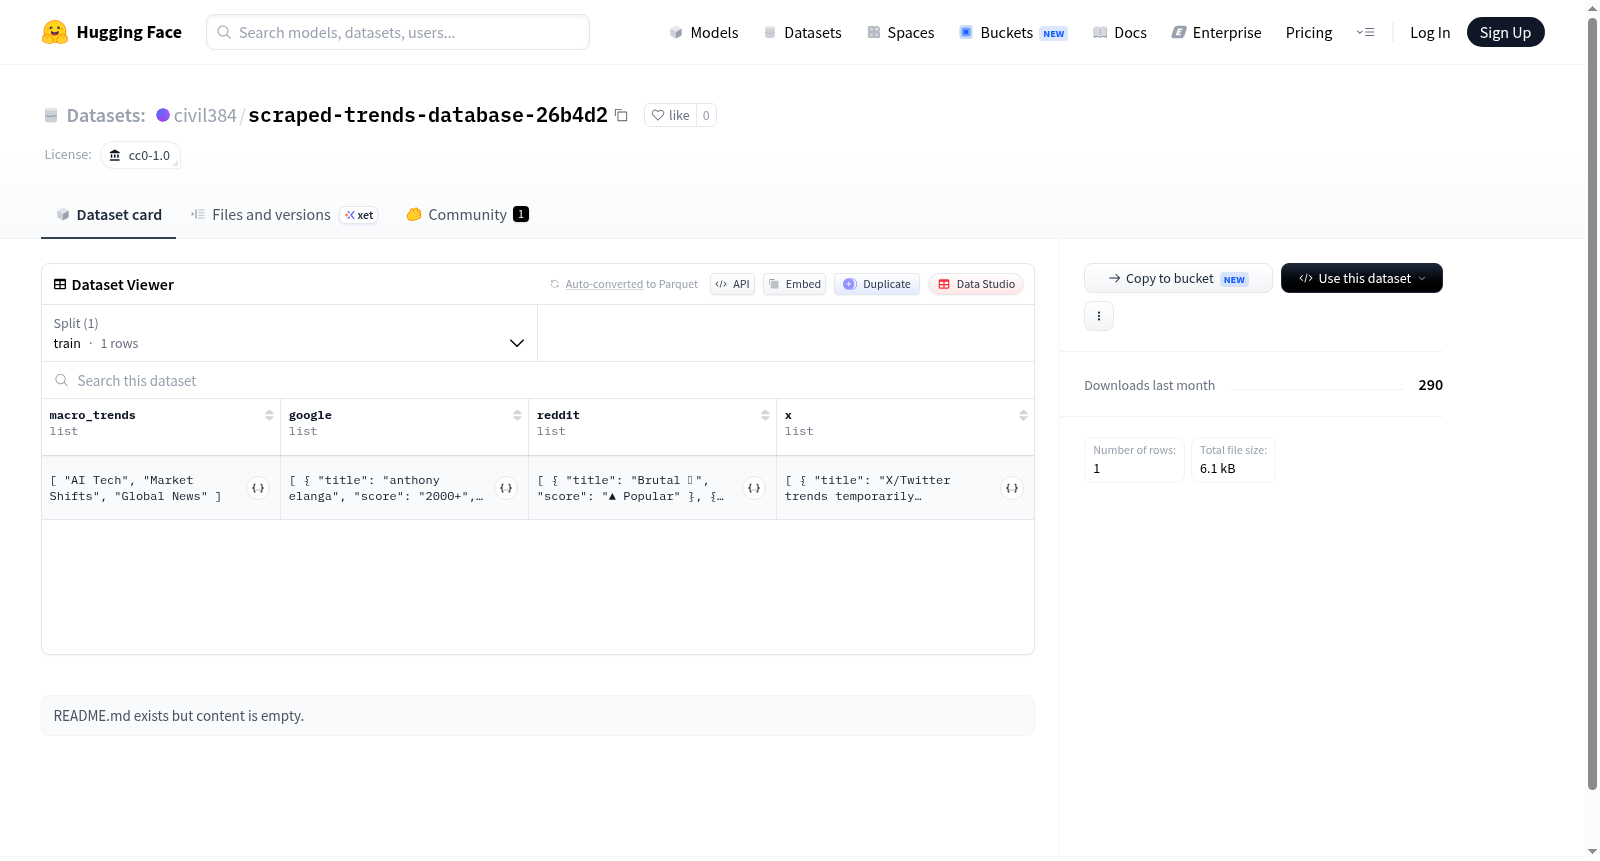Click the heart like button

tap(670, 115)
